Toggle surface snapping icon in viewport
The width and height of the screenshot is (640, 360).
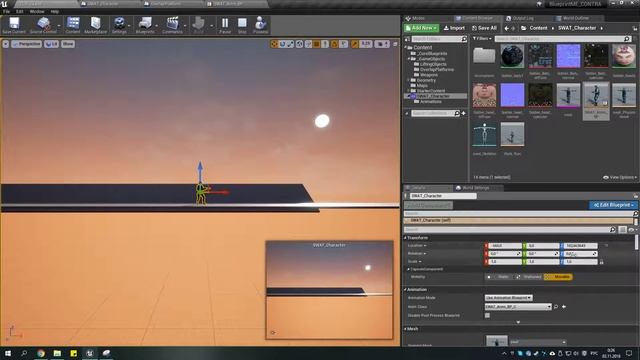coord(308,44)
